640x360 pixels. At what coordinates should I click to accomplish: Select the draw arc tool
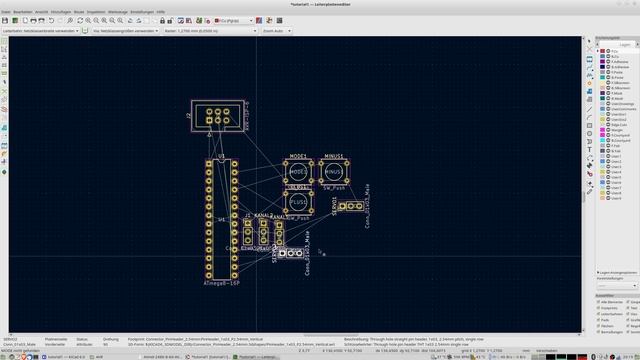tap(589, 118)
